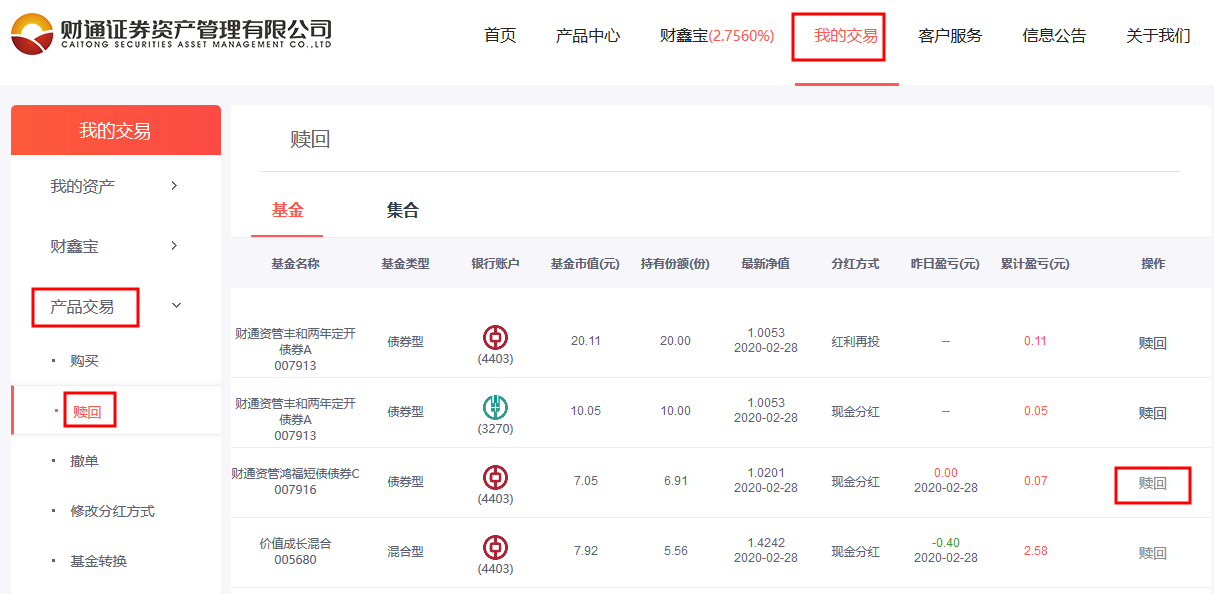Click the held shares value 20.00
The width and height of the screenshot is (1214, 594).
[x=675, y=341]
